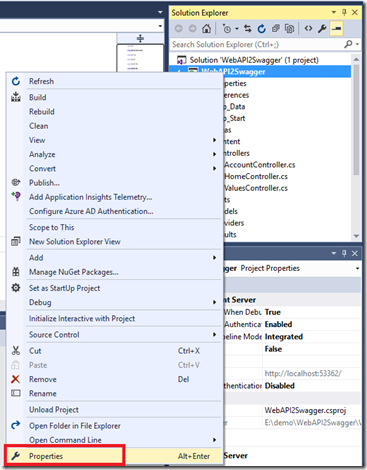
Task: Expand the Open Command Line submenu
Action: click(x=114, y=440)
